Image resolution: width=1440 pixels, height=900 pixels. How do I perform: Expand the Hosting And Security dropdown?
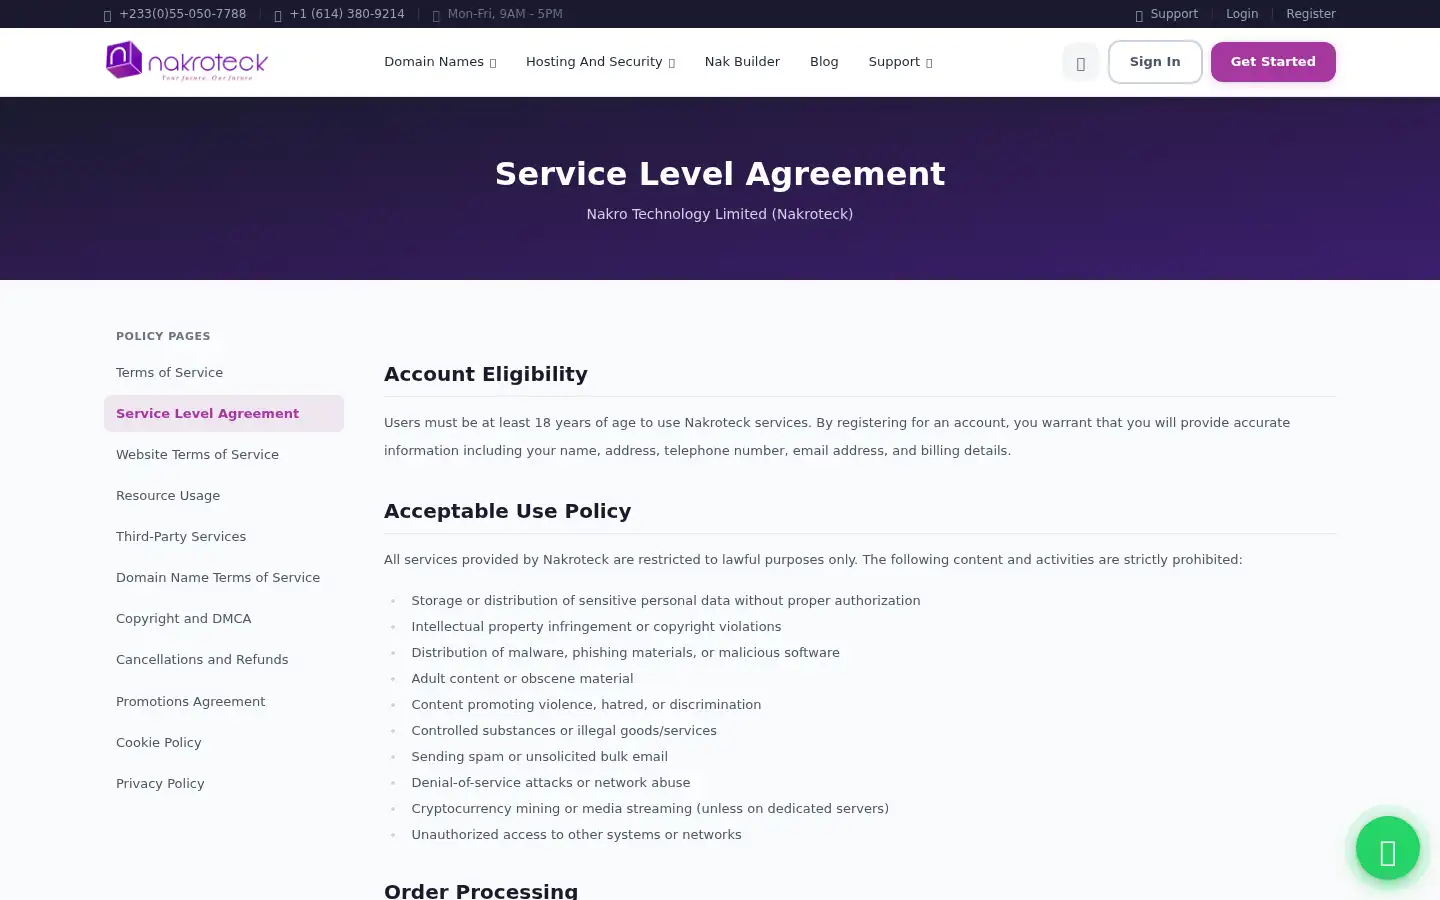point(600,62)
